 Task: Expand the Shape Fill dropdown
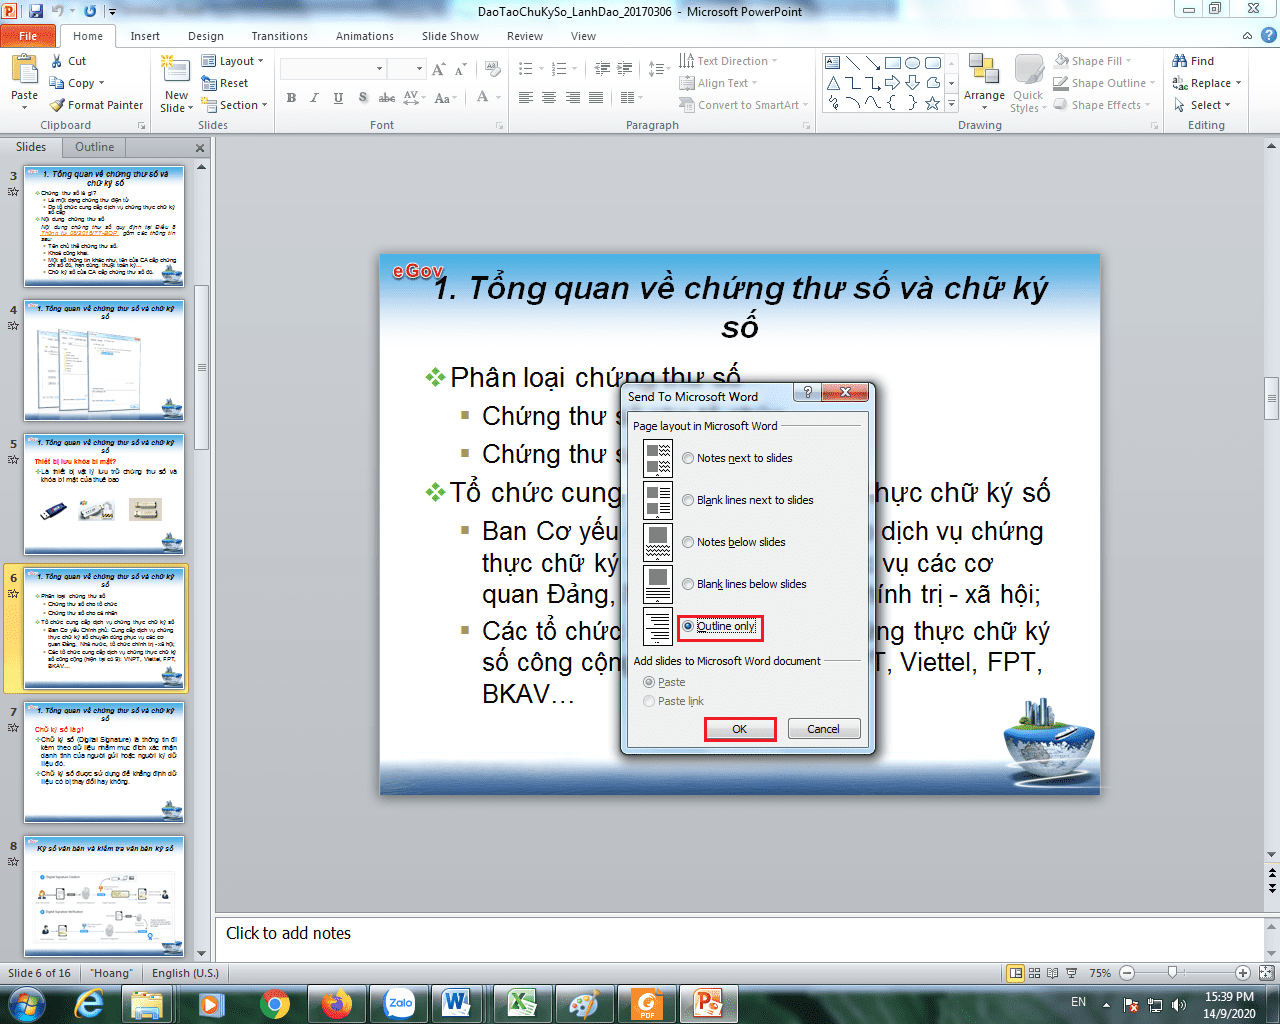pos(1096,60)
